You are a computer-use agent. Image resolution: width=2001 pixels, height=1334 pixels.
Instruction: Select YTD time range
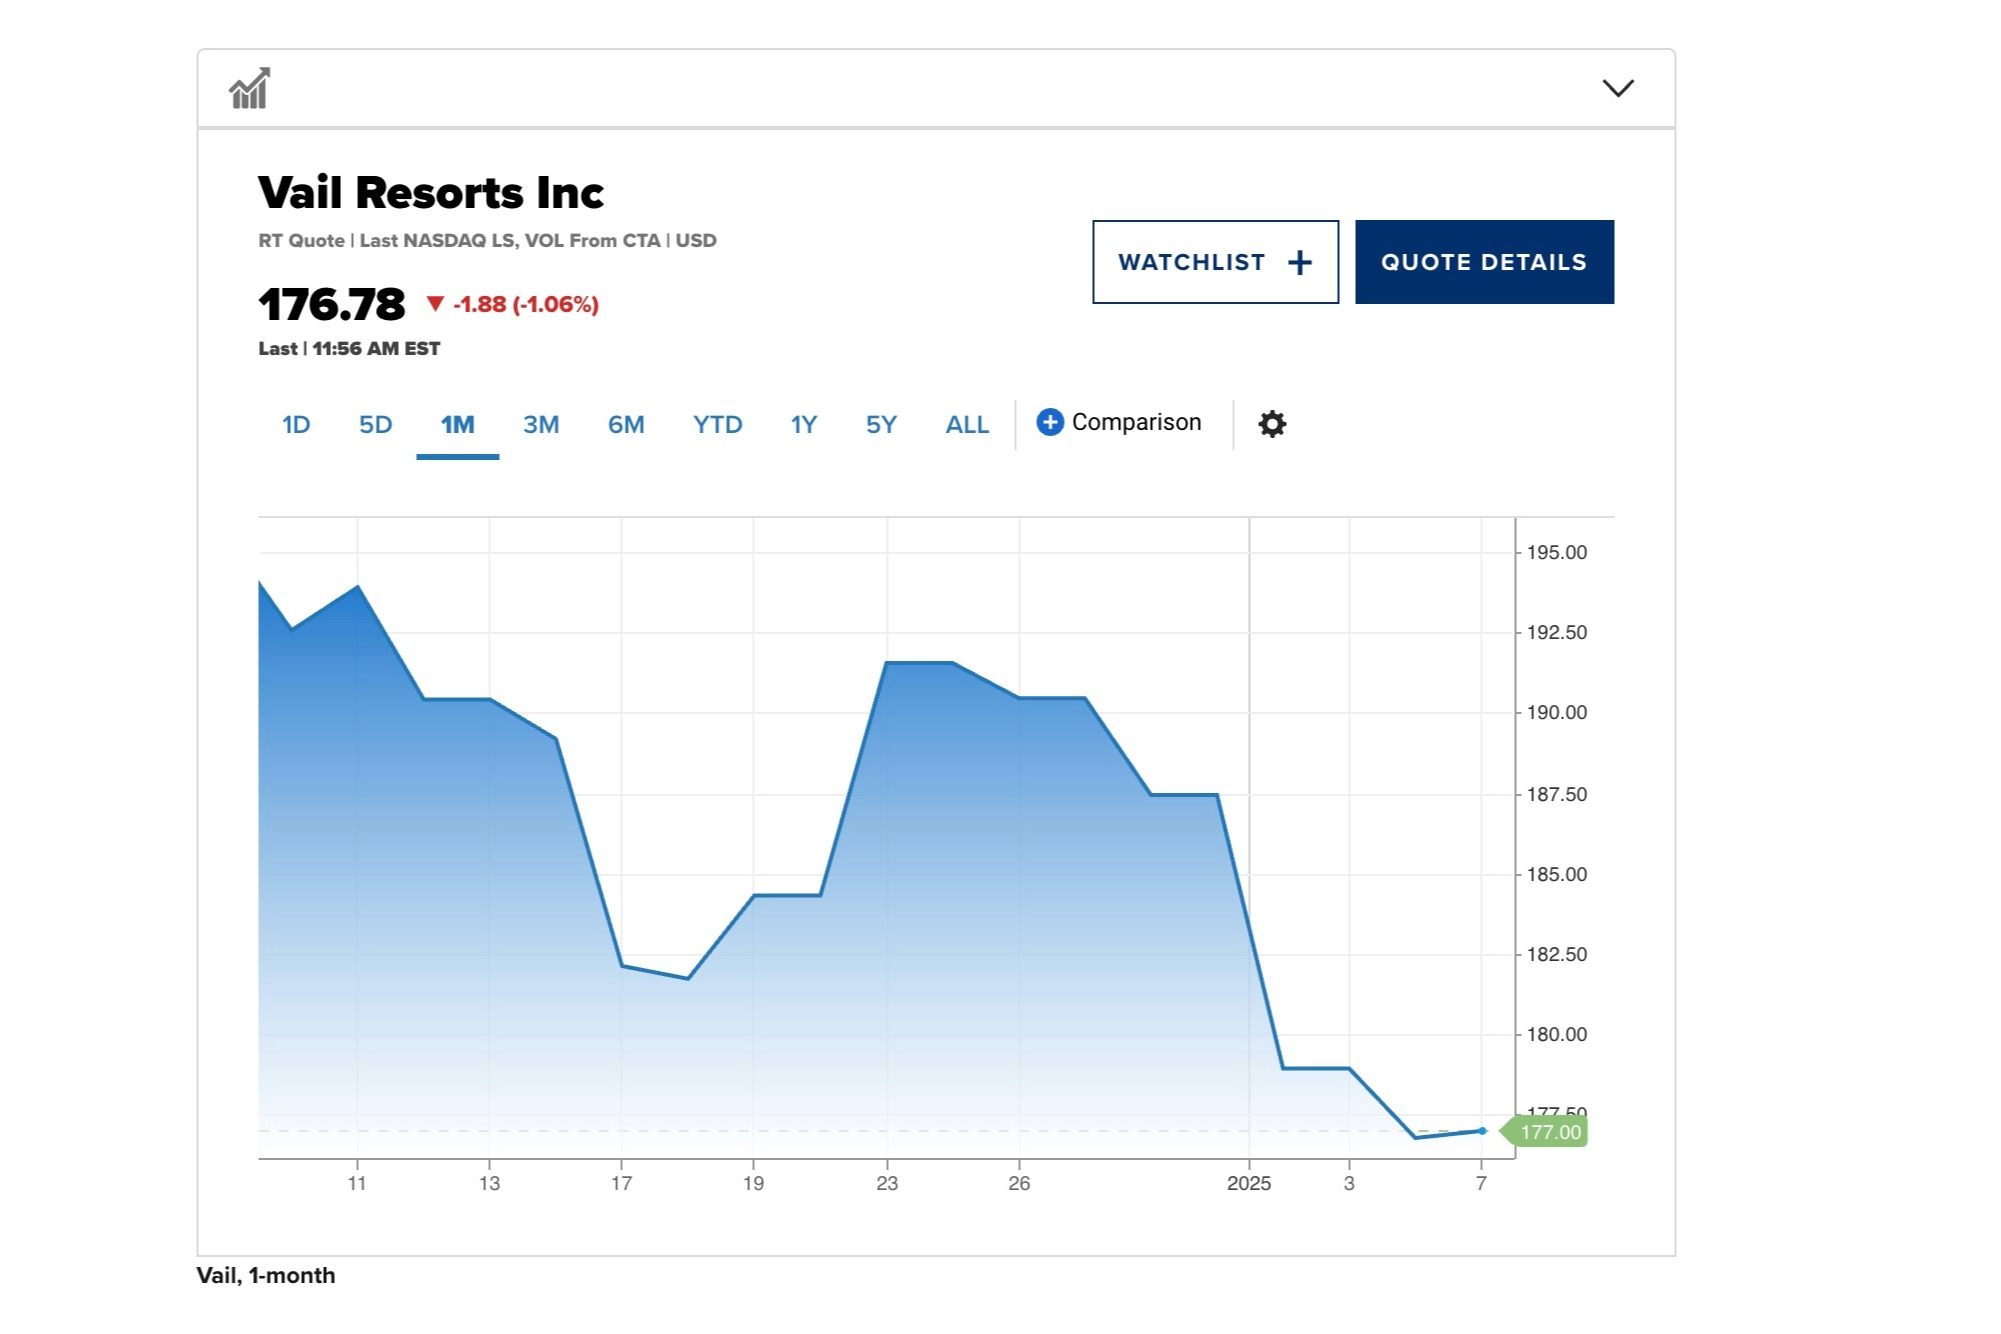tap(717, 425)
